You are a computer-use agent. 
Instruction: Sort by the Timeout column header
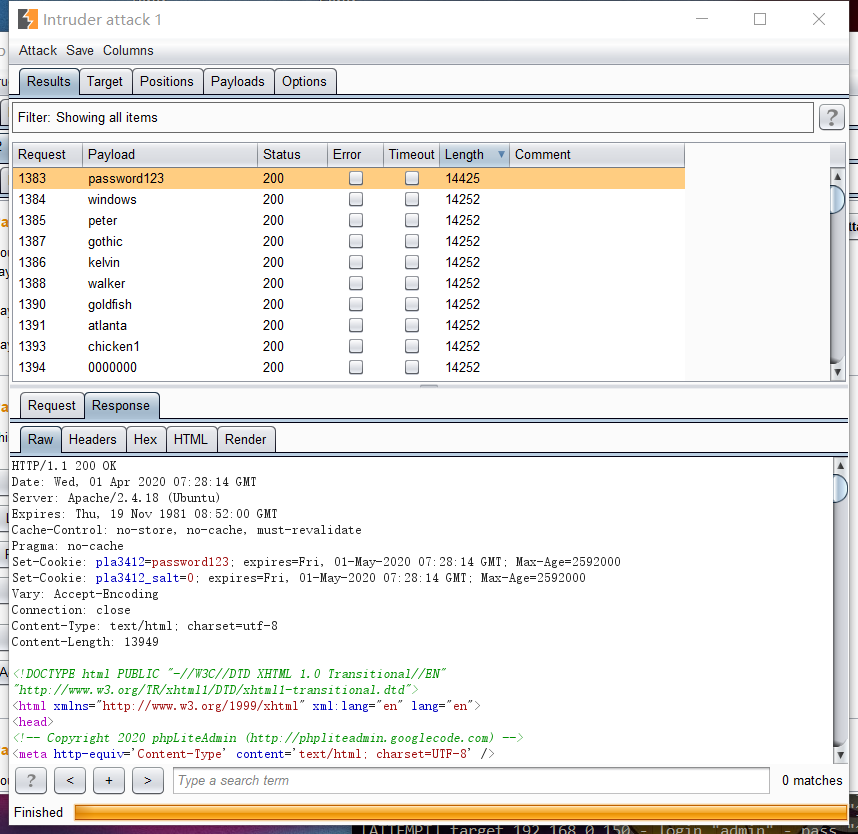pyautogui.click(x=411, y=155)
